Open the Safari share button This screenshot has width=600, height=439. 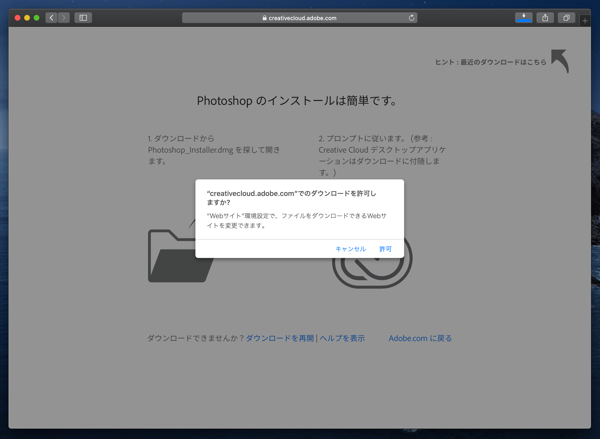pos(545,18)
